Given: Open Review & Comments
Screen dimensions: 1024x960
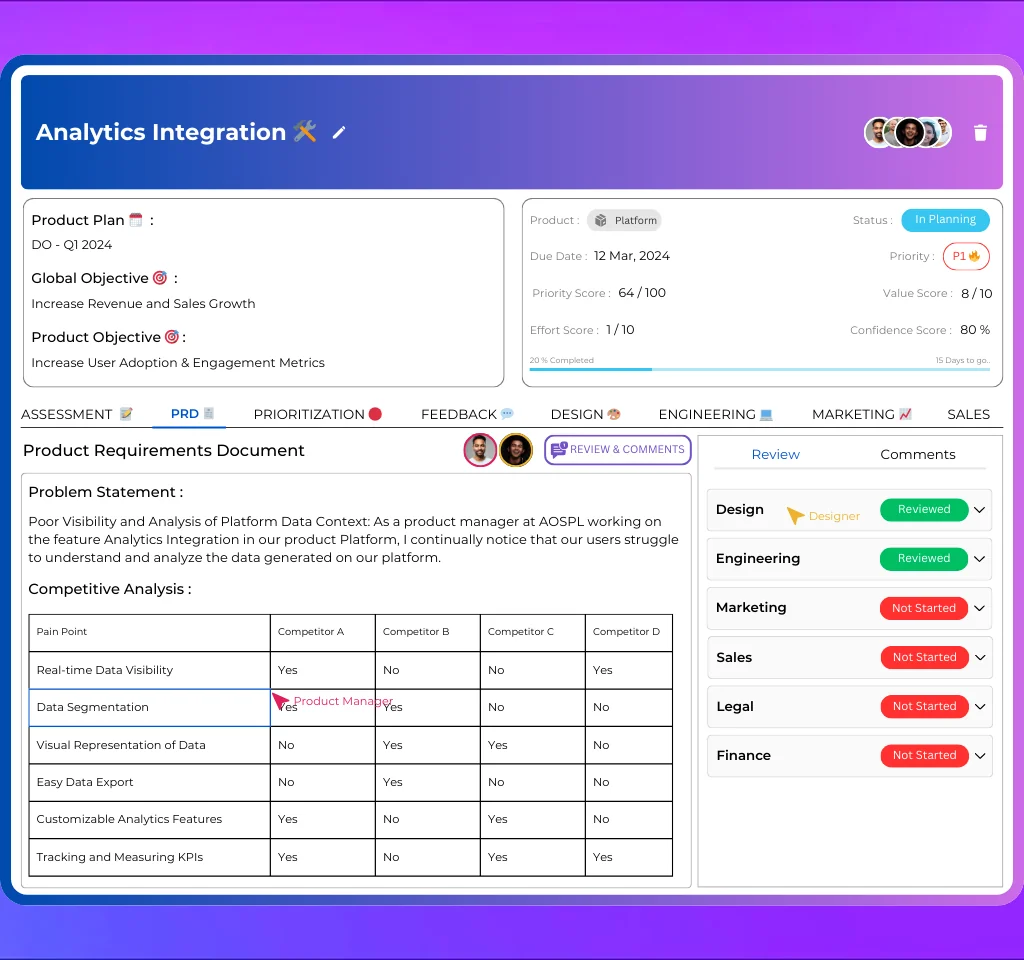Looking at the screenshot, I should (x=617, y=449).
